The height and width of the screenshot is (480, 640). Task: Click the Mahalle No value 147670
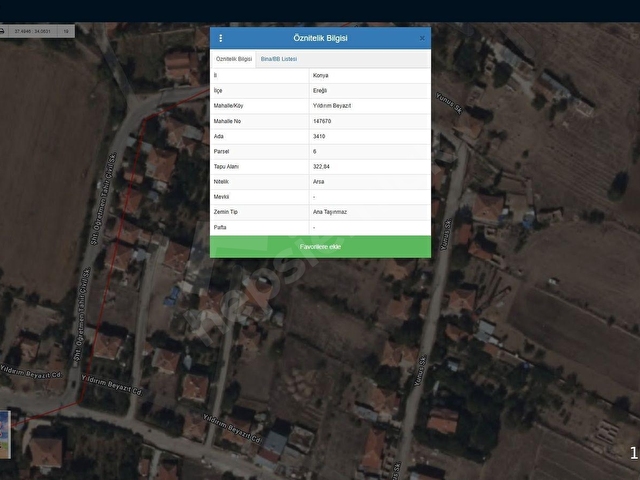click(x=322, y=121)
